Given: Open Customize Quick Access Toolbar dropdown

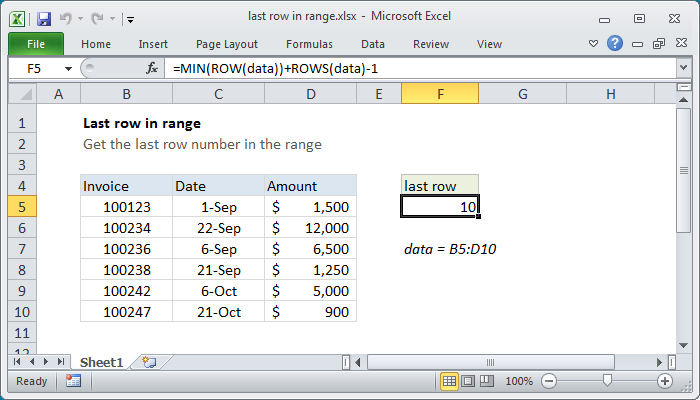Looking at the screenshot, I should coord(131,18).
